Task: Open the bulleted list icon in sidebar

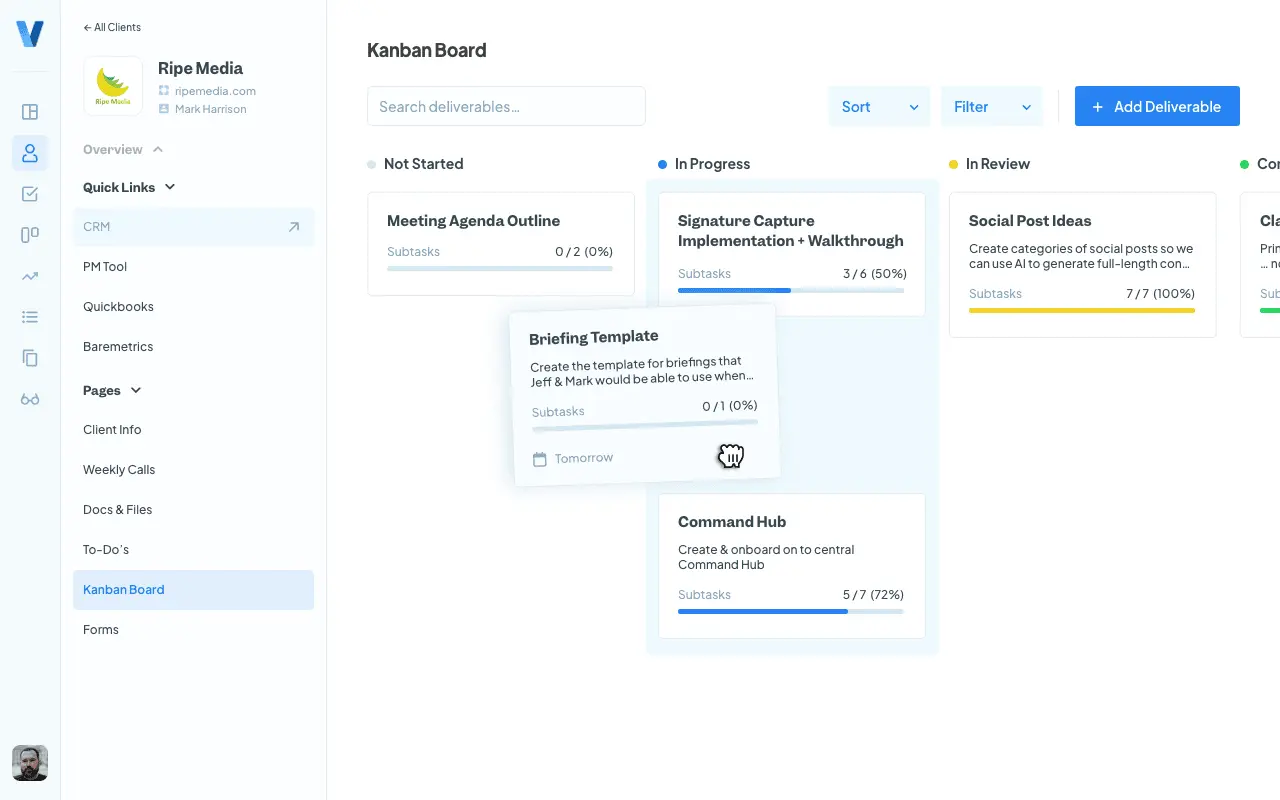Action: [x=30, y=317]
